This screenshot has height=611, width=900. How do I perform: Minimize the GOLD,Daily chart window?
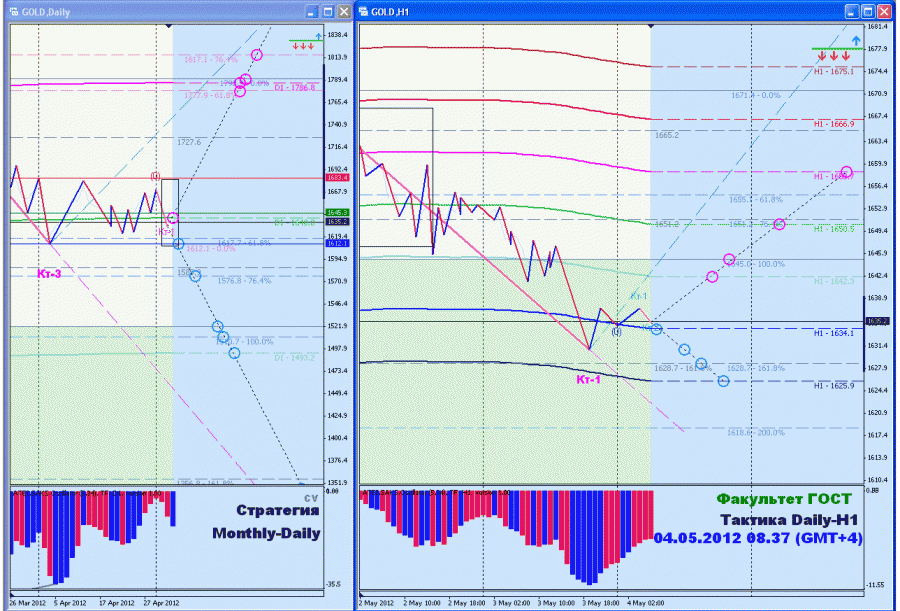pyautogui.click(x=312, y=11)
